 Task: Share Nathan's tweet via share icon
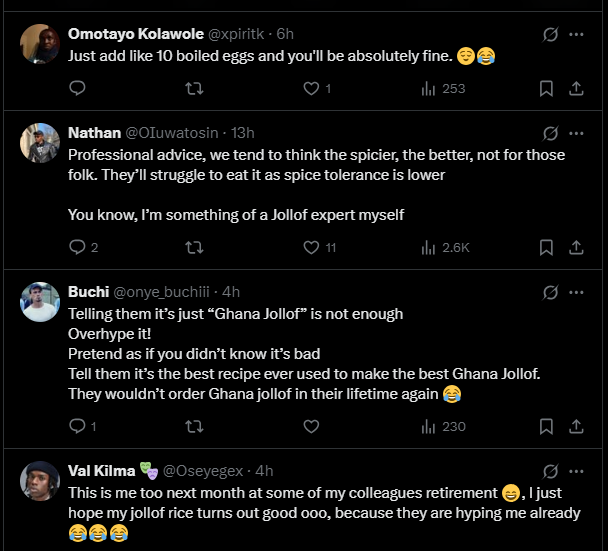(576, 247)
